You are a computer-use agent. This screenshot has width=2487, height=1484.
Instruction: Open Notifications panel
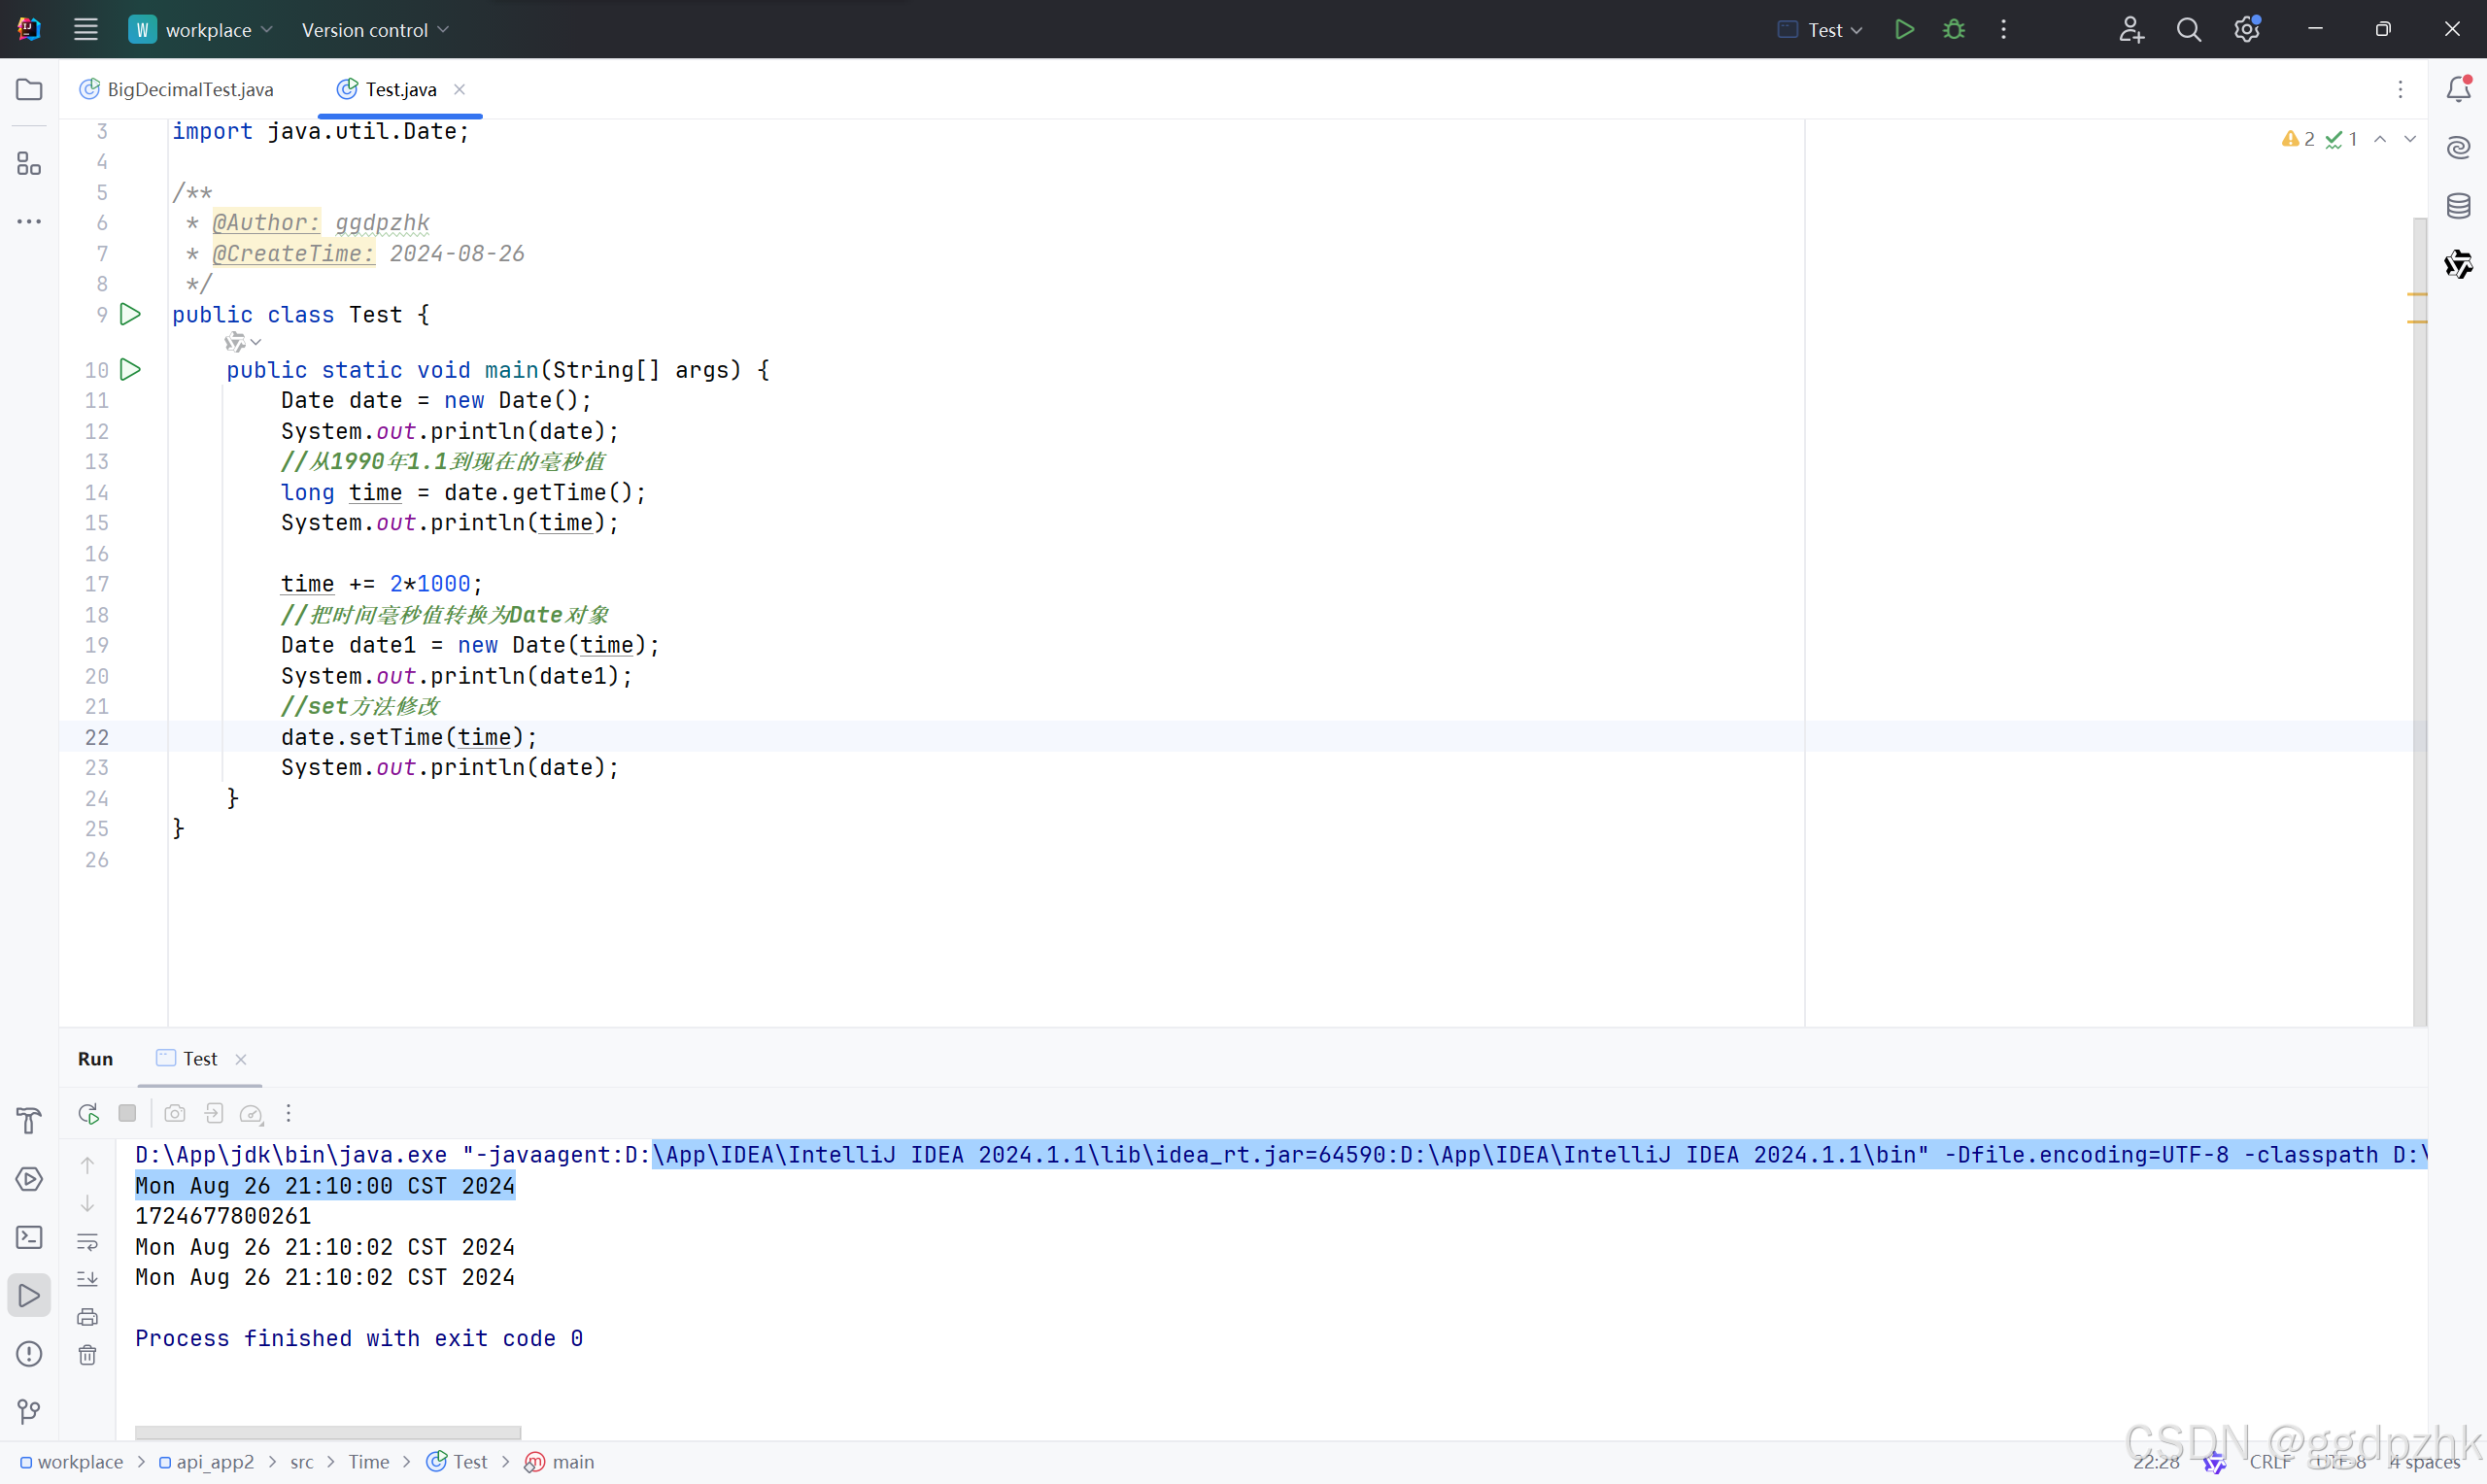click(x=2459, y=90)
